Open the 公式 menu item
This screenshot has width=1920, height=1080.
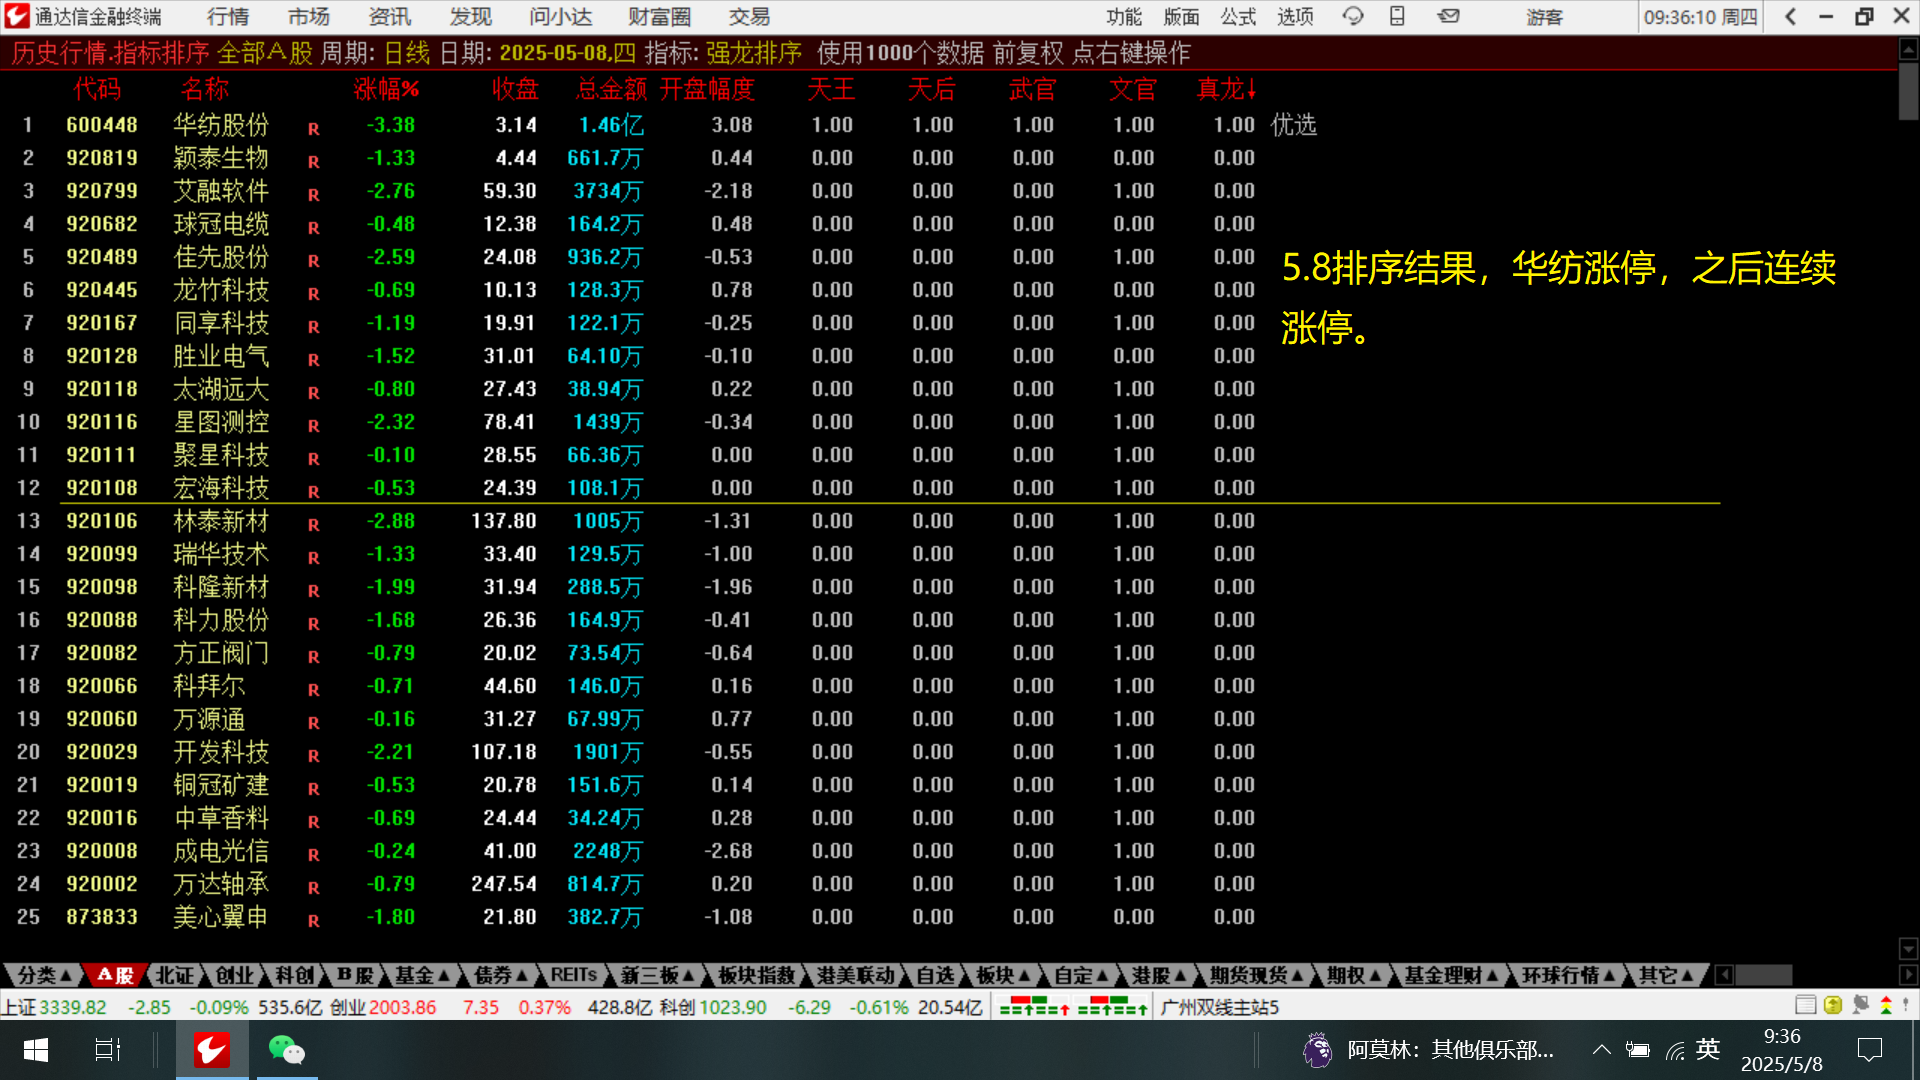click(1238, 17)
